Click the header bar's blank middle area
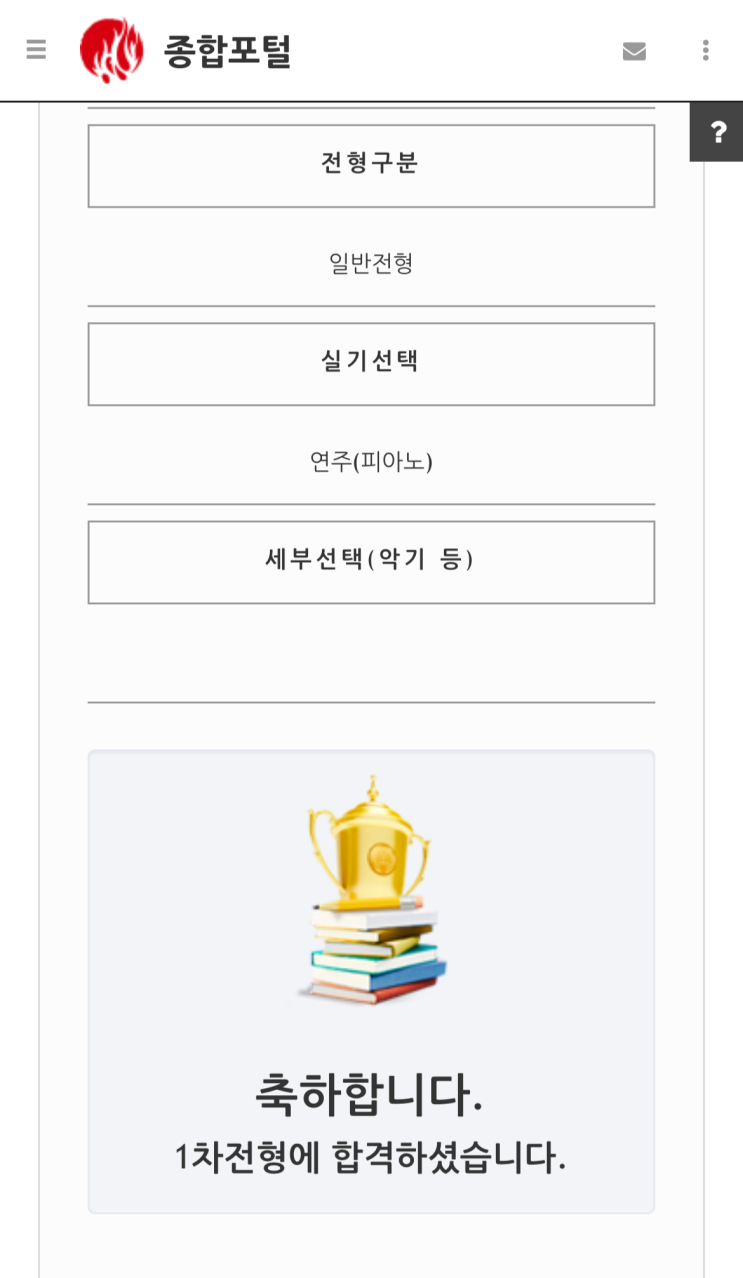Screen dimensions: 743x1278 (450, 50)
